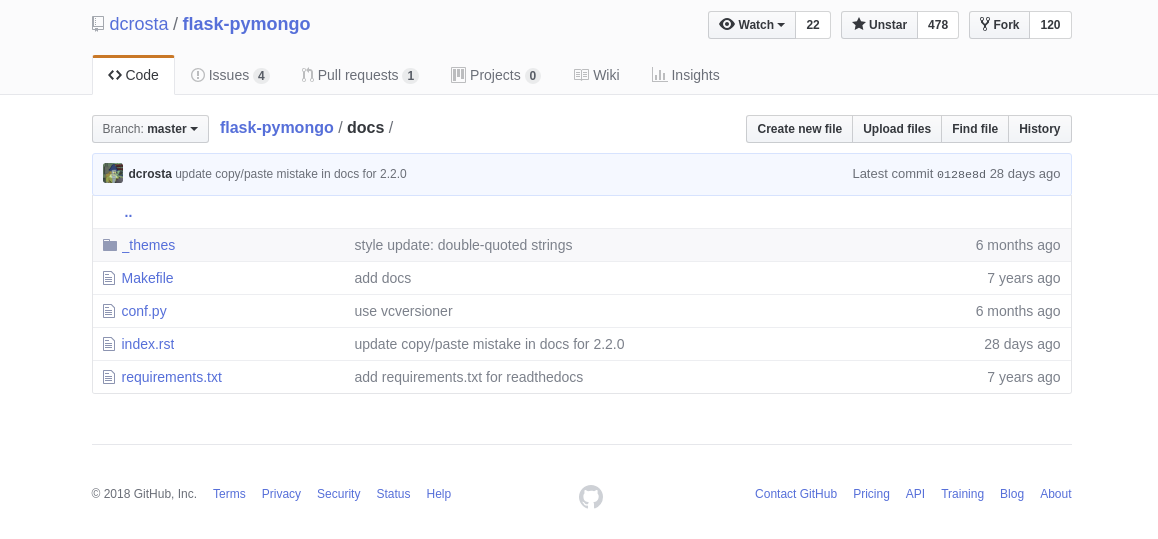Open Terms footer link
This screenshot has width=1158, height=539.
pyautogui.click(x=229, y=494)
